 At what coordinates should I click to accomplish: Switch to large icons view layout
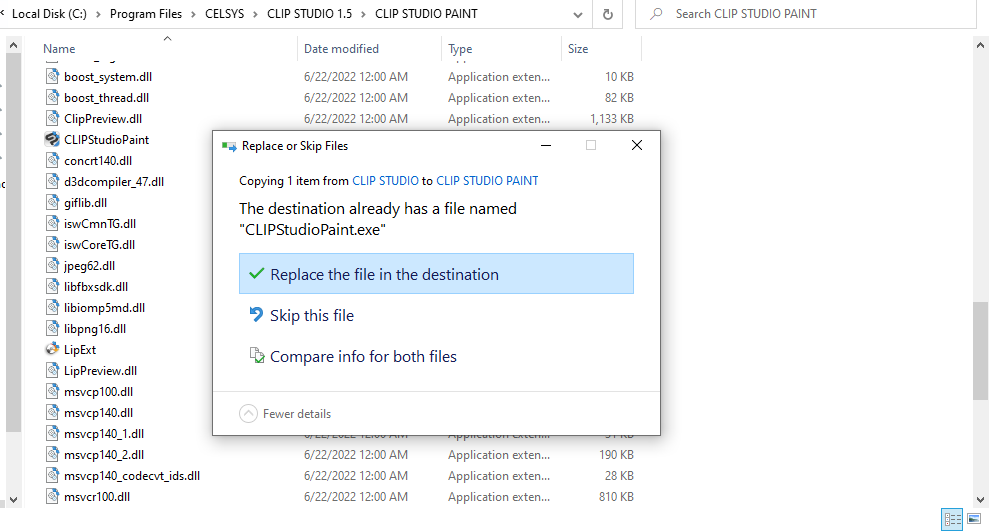coord(974,520)
